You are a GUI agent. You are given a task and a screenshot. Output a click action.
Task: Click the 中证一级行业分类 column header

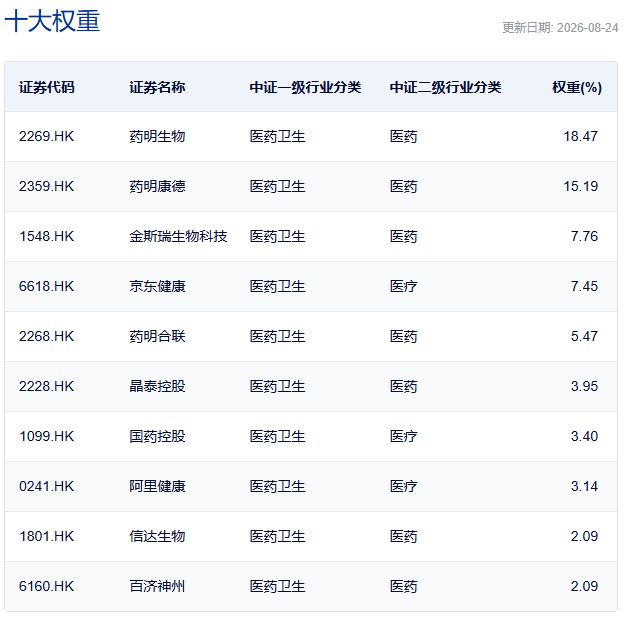pyautogui.click(x=306, y=87)
